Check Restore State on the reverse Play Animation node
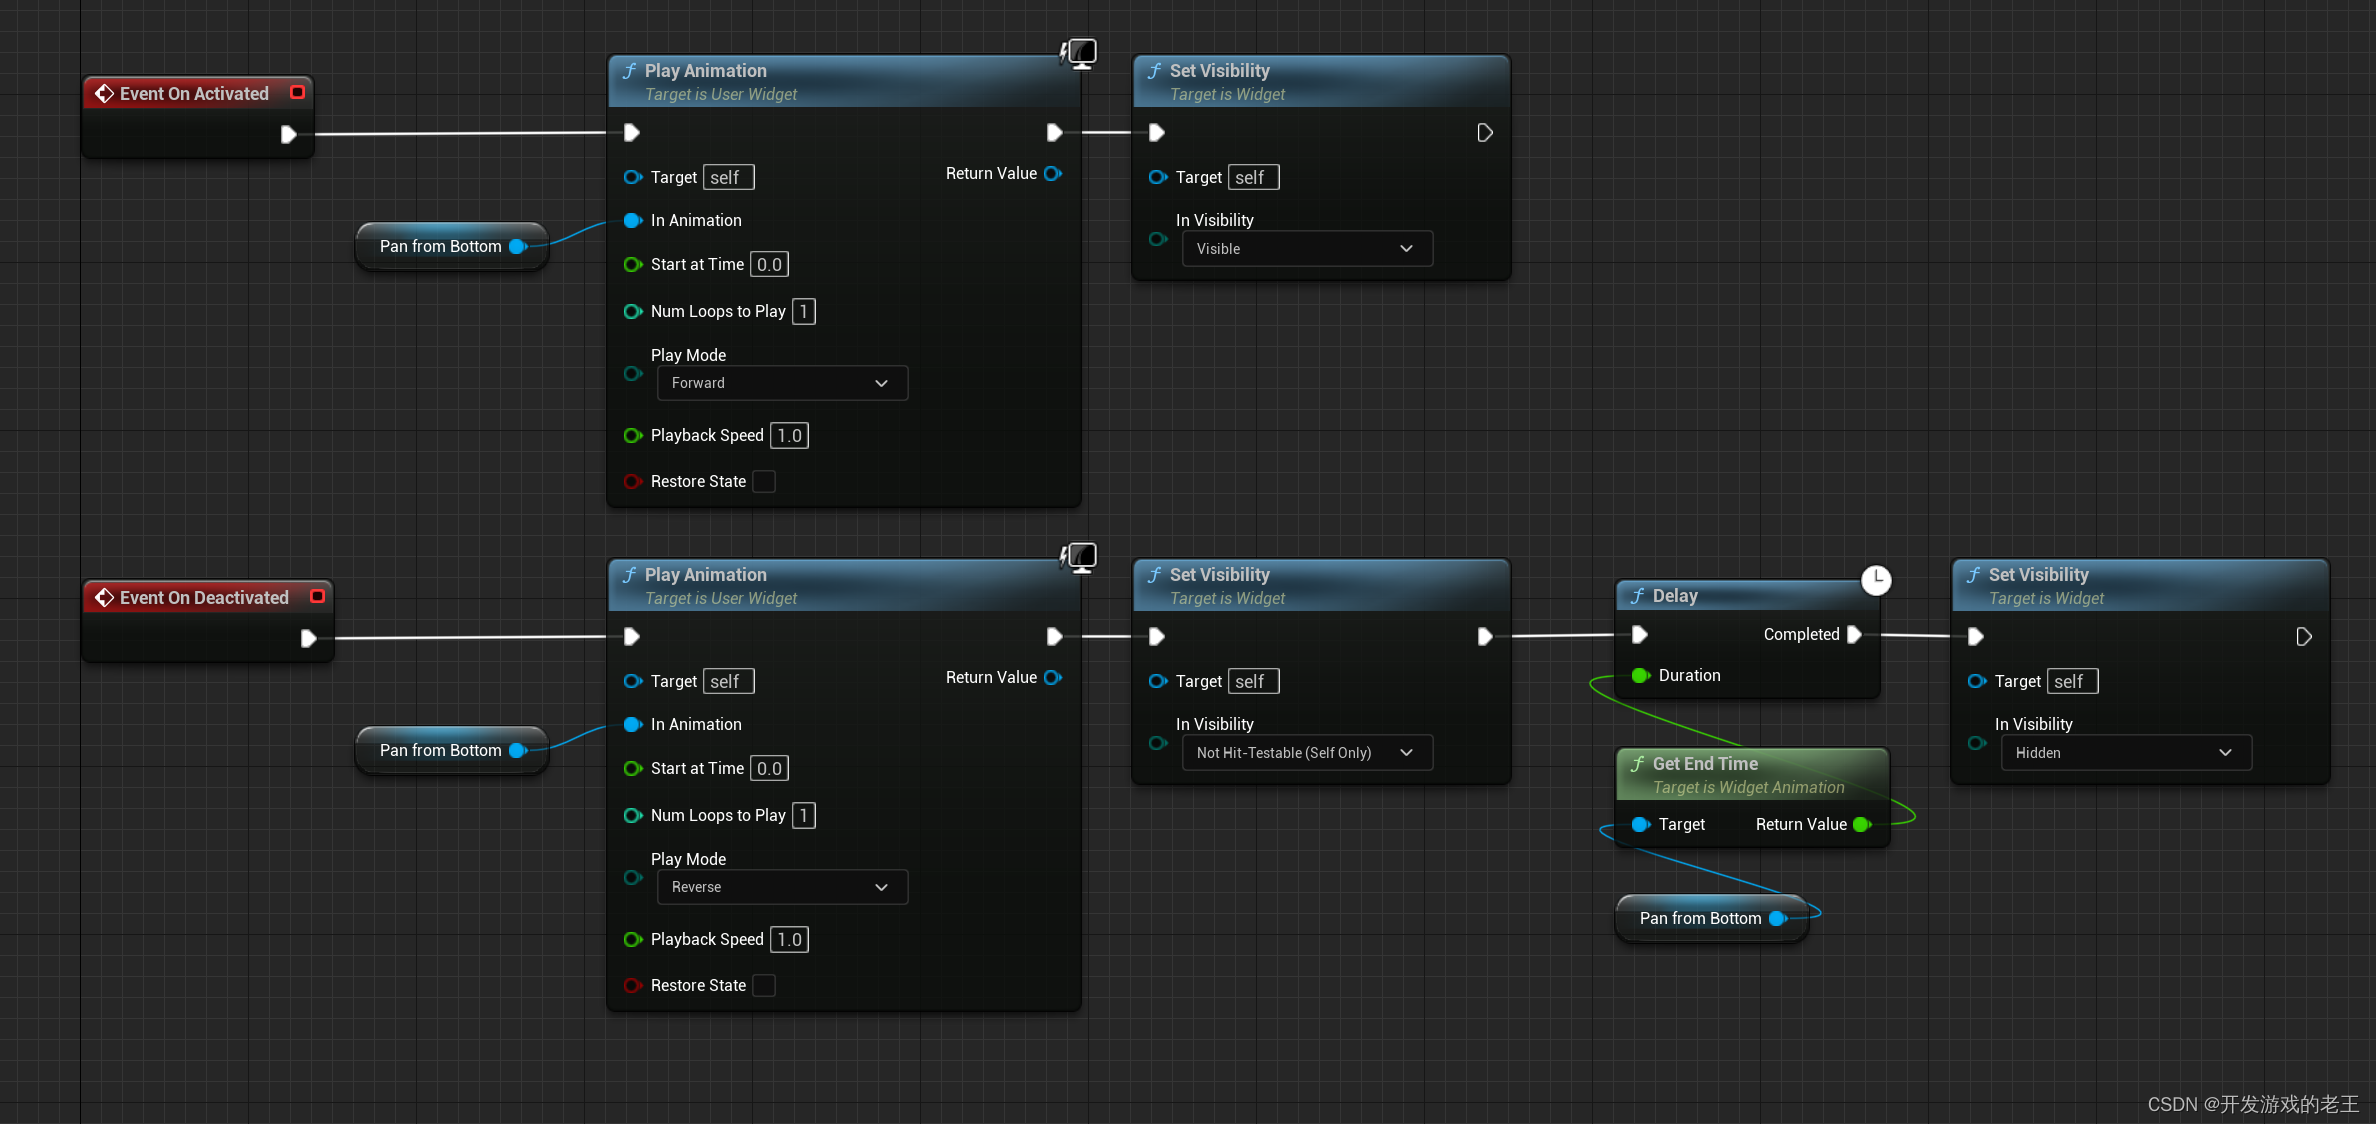This screenshot has width=2376, height=1124. coord(764,985)
